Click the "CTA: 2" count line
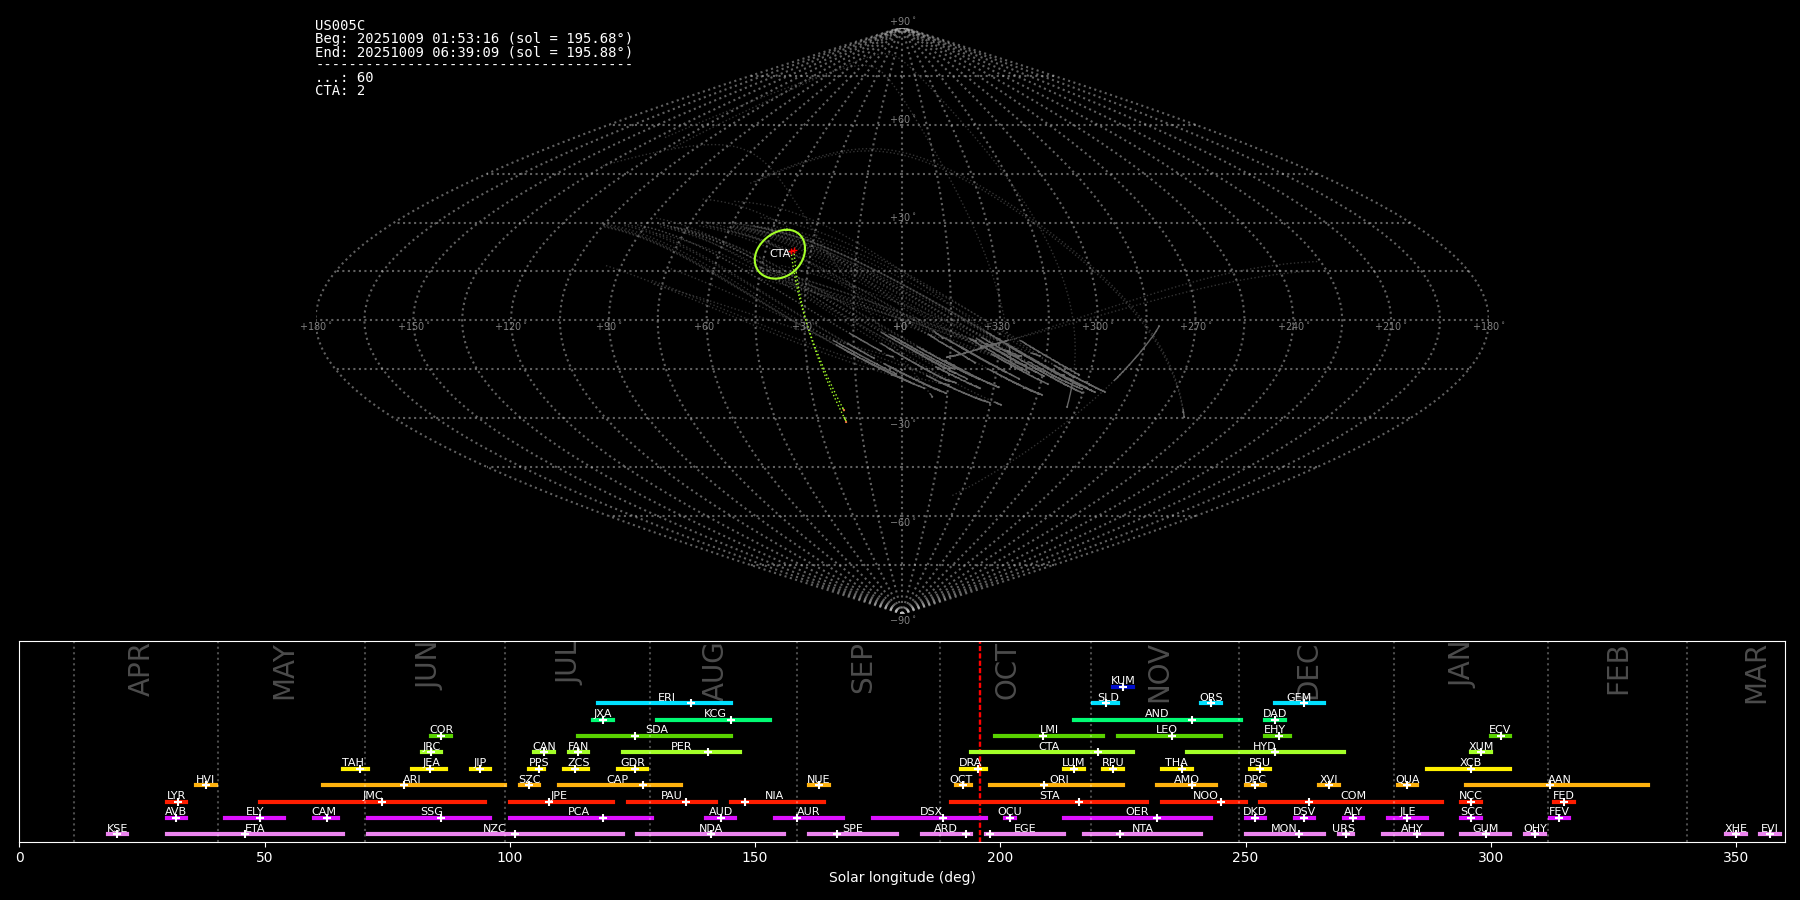 point(340,90)
